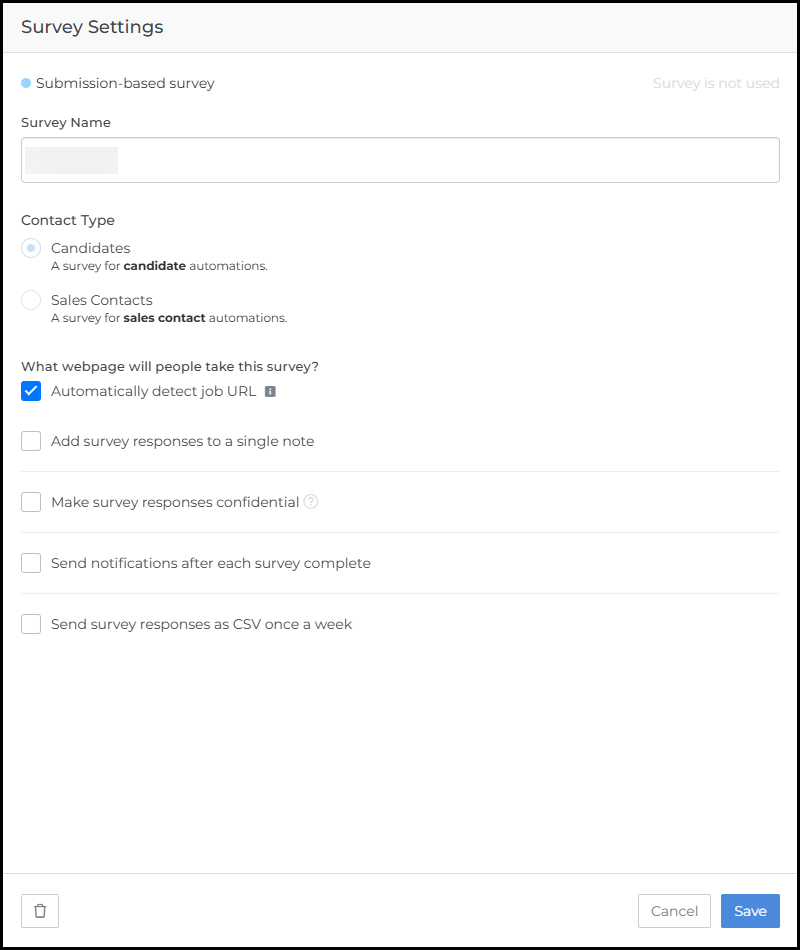
Task: Check Send survey responses as CSV weekly
Action: coord(31,624)
